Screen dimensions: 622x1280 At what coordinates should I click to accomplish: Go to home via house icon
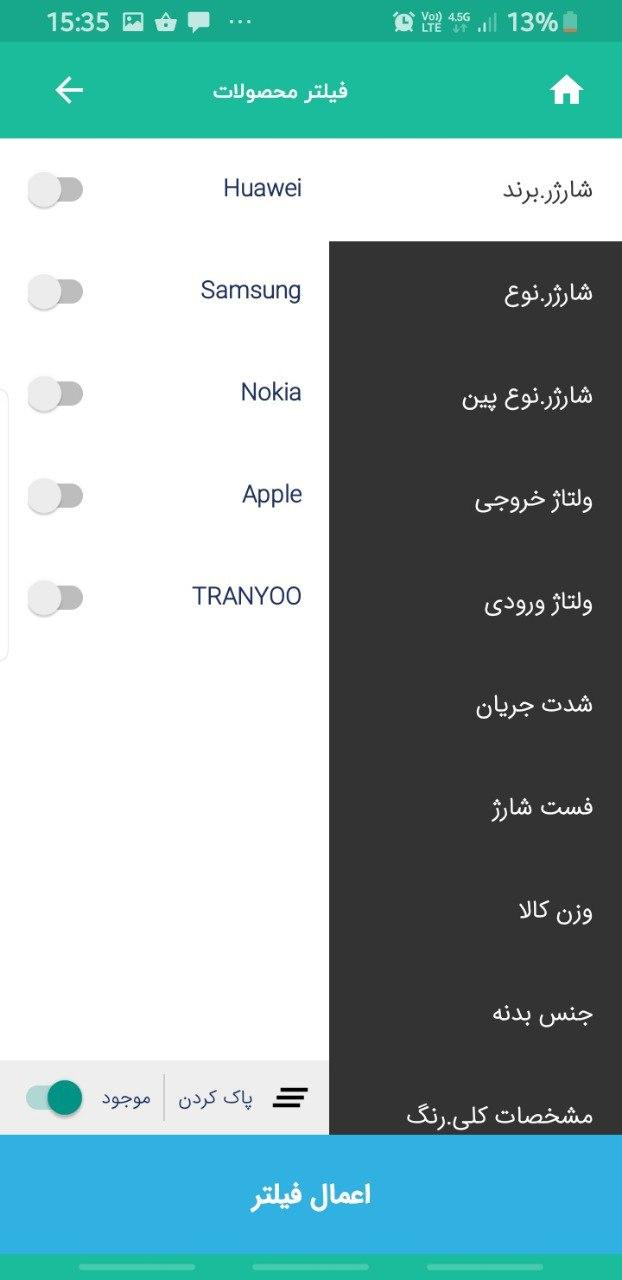pyautogui.click(x=566, y=91)
